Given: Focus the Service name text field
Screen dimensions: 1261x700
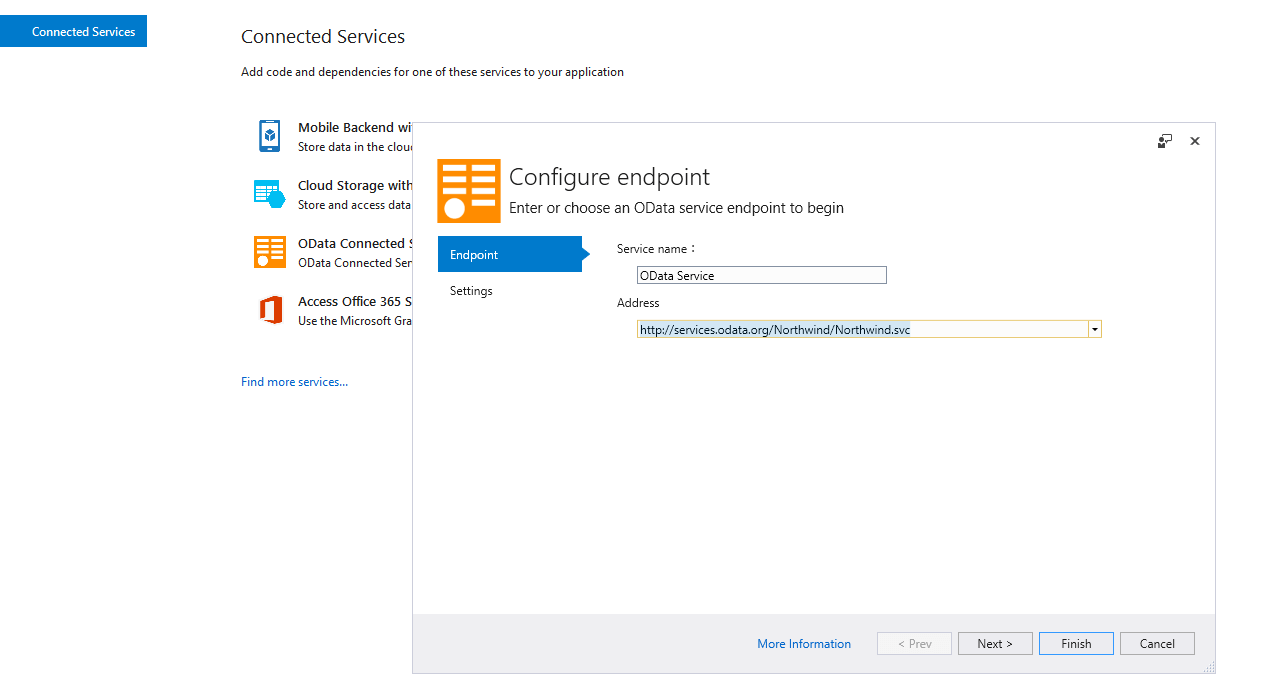Looking at the screenshot, I should tap(761, 275).
